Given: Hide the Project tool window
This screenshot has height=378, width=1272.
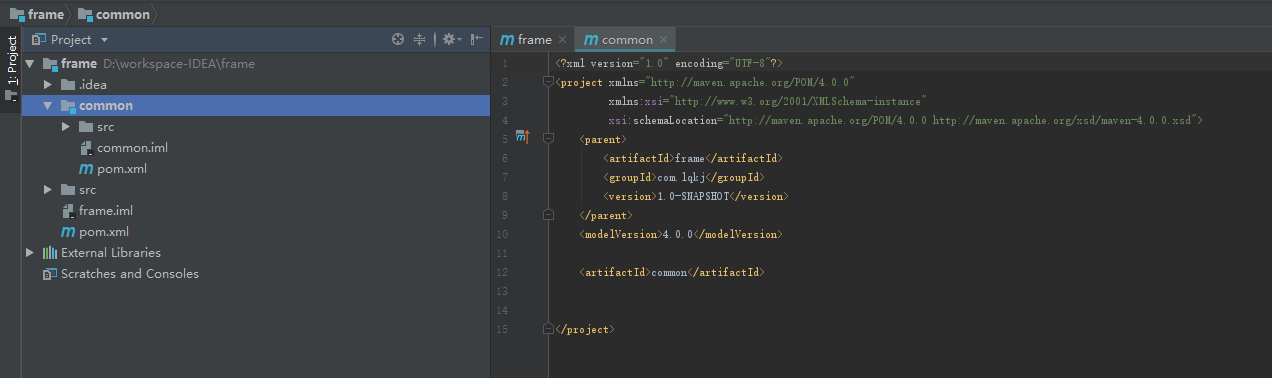Looking at the screenshot, I should [477, 39].
